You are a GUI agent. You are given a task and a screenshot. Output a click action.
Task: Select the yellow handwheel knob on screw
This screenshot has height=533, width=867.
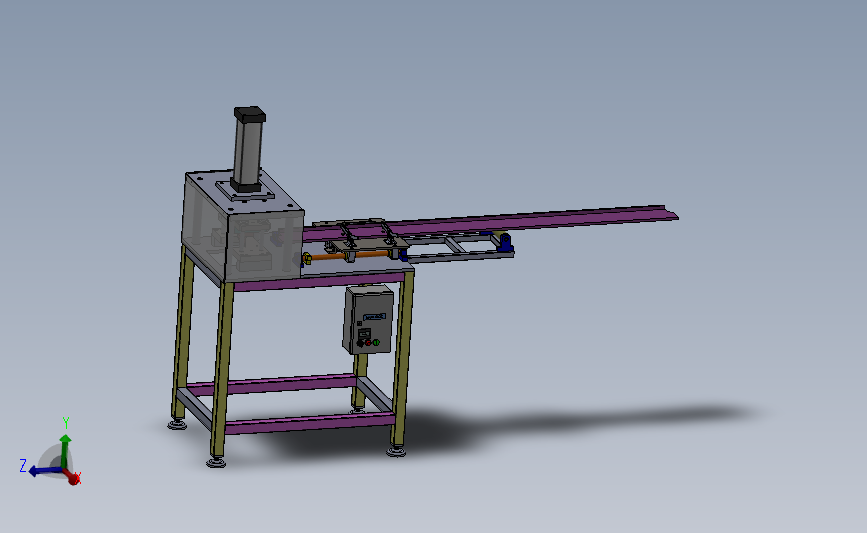pyautogui.click(x=307, y=258)
